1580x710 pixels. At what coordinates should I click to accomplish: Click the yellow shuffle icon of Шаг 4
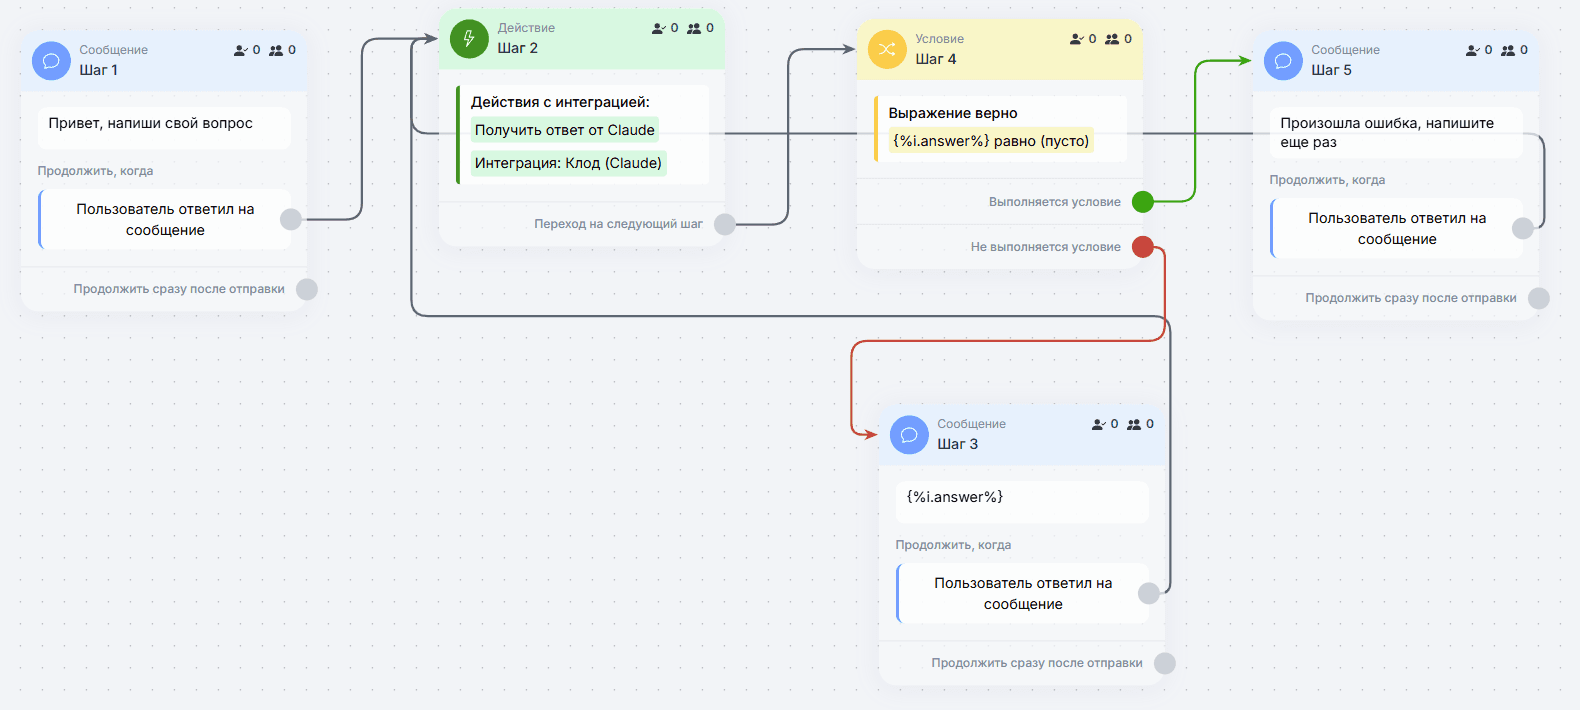(x=887, y=50)
